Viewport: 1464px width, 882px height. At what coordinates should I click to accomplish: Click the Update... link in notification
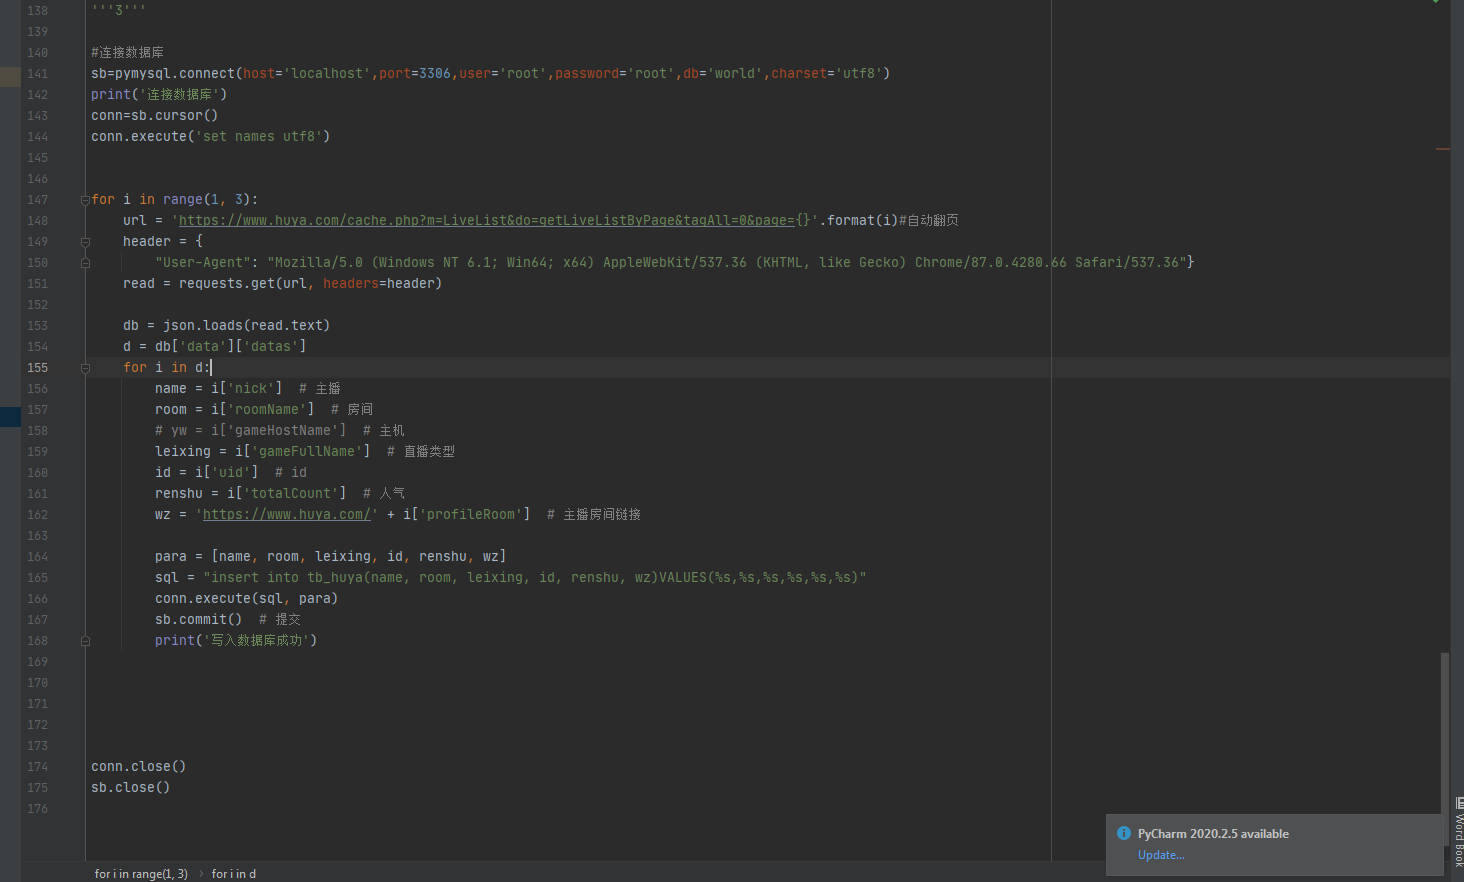pyautogui.click(x=1160, y=855)
